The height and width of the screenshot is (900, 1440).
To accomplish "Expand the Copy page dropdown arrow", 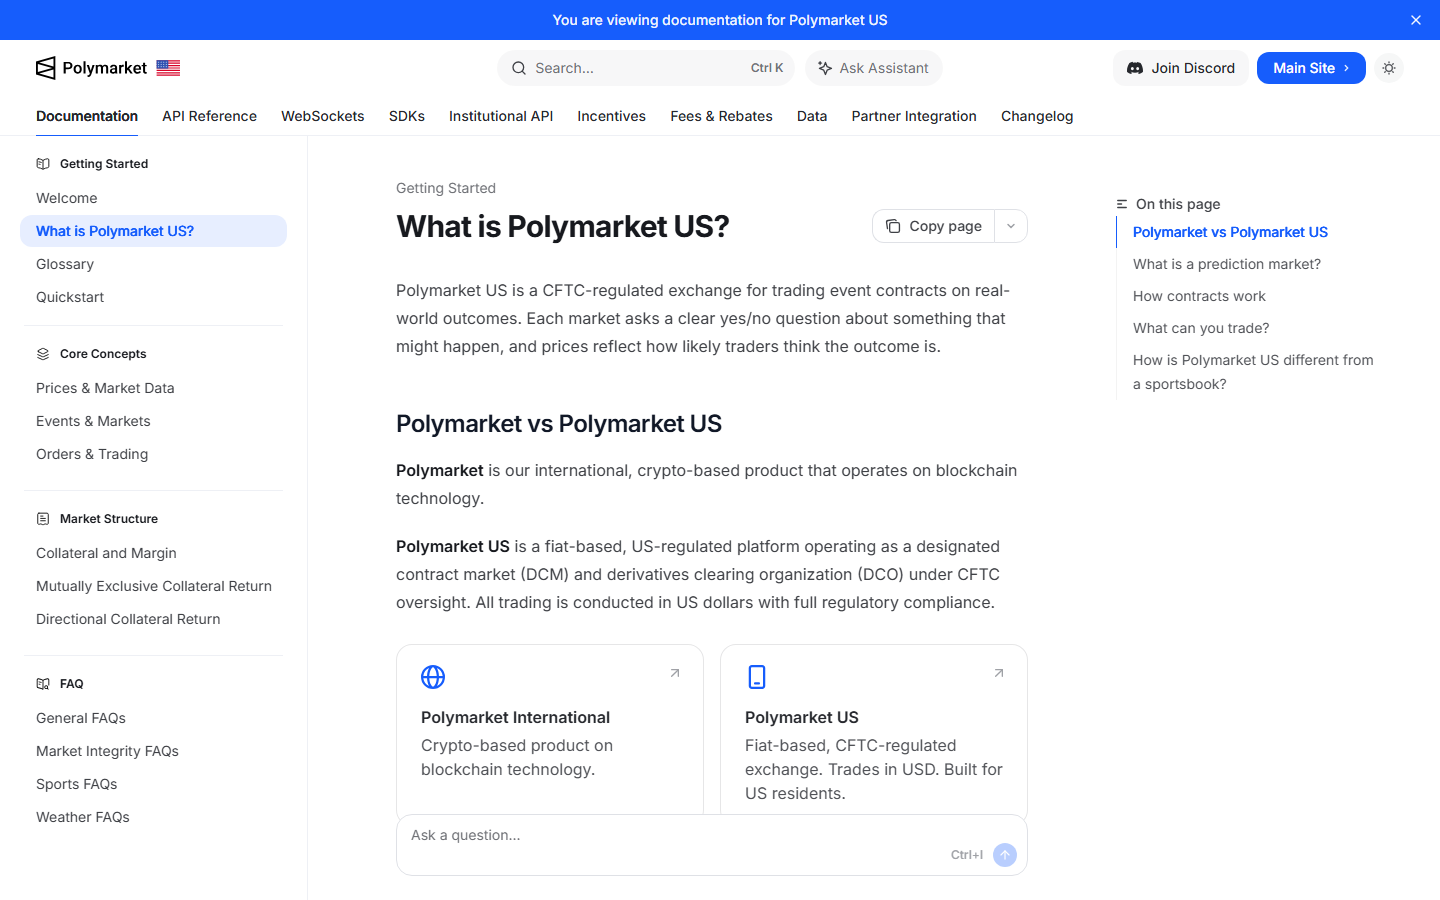I will [1011, 226].
